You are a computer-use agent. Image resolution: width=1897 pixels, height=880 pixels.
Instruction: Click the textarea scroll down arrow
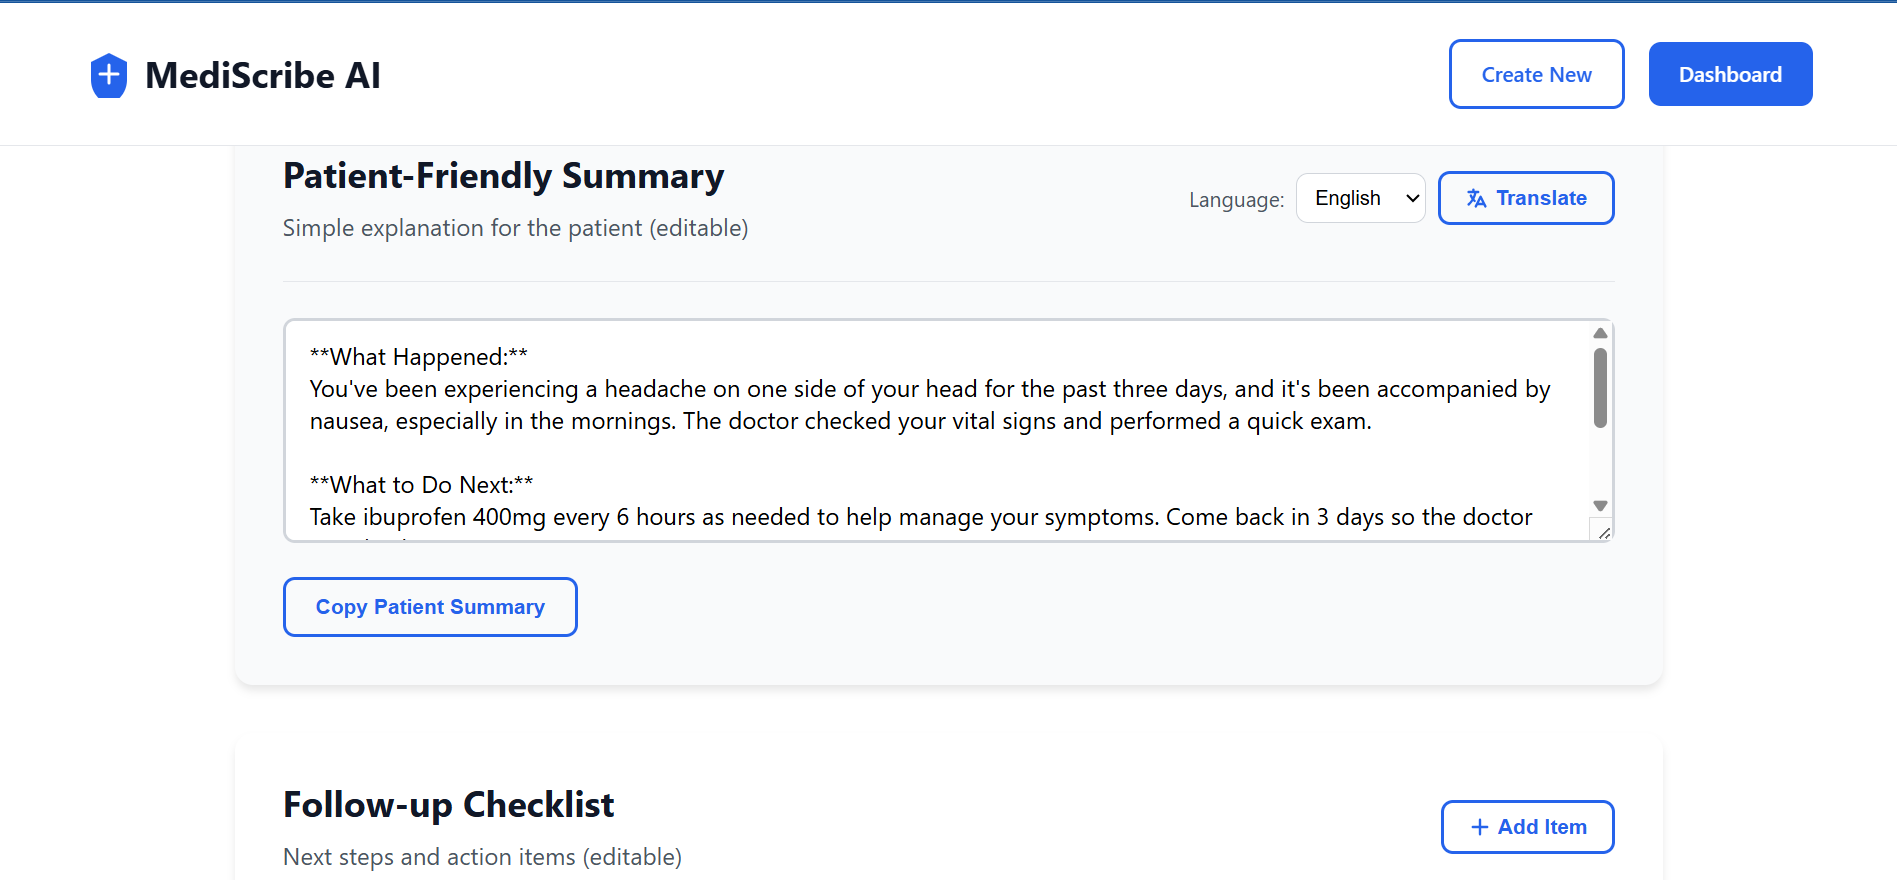pyautogui.click(x=1600, y=506)
